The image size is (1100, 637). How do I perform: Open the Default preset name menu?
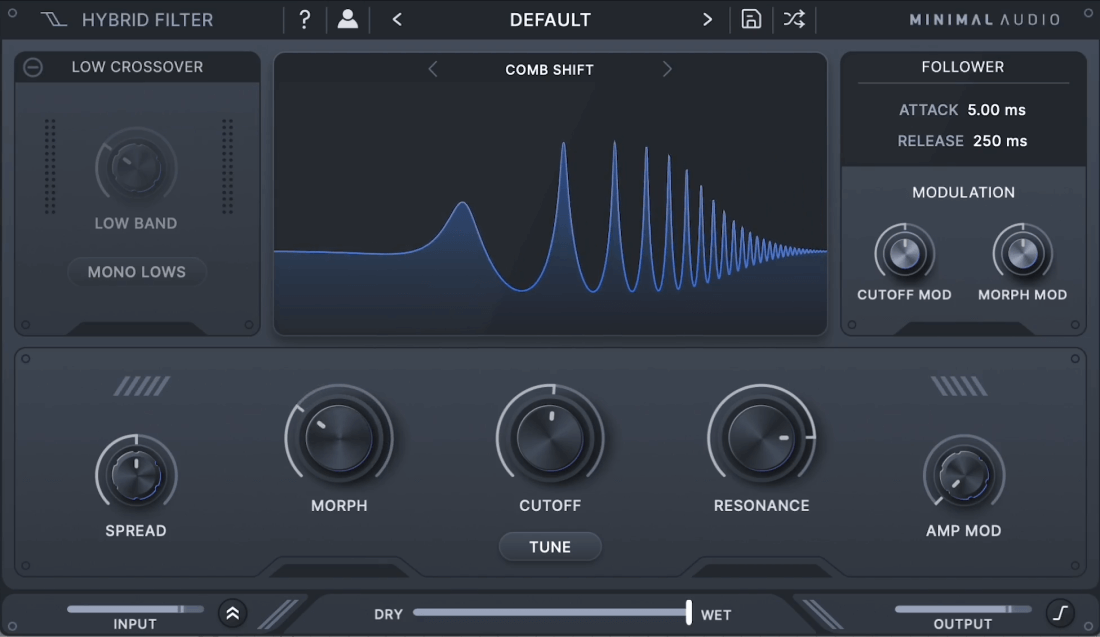click(x=550, y=20)
